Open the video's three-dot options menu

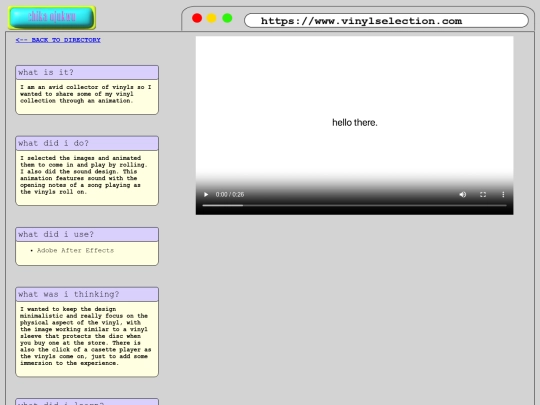tap(503, 195)
